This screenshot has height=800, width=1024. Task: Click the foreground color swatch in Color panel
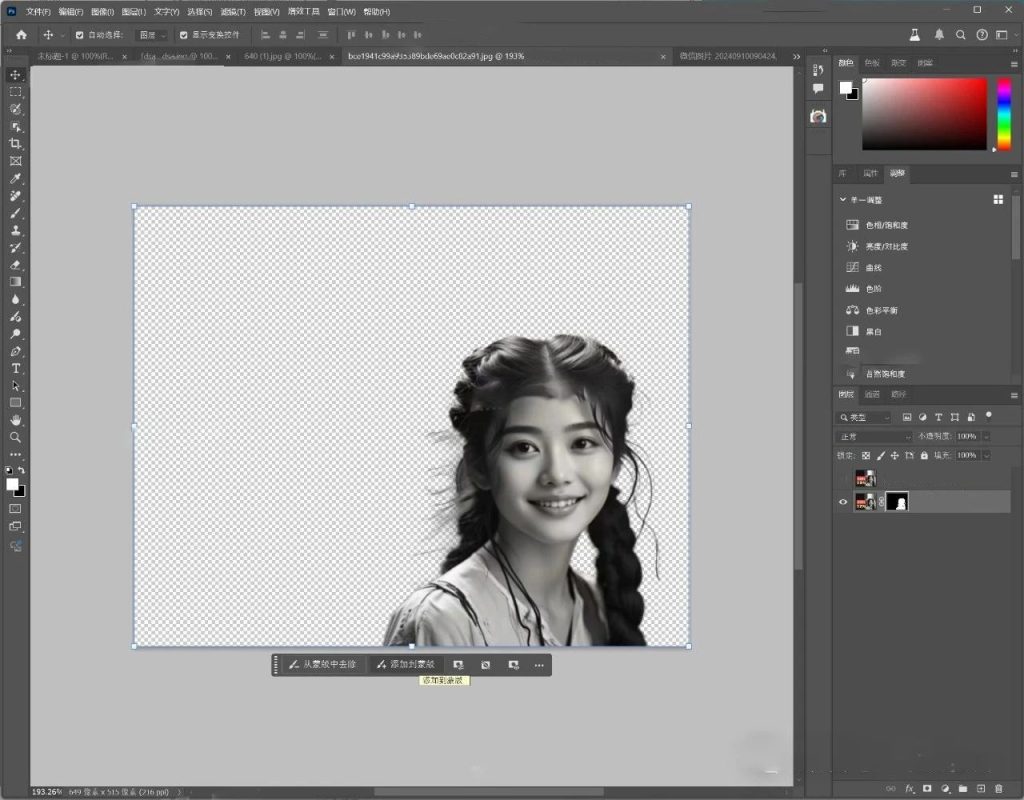pyautogui.click(x=846, y=87)
